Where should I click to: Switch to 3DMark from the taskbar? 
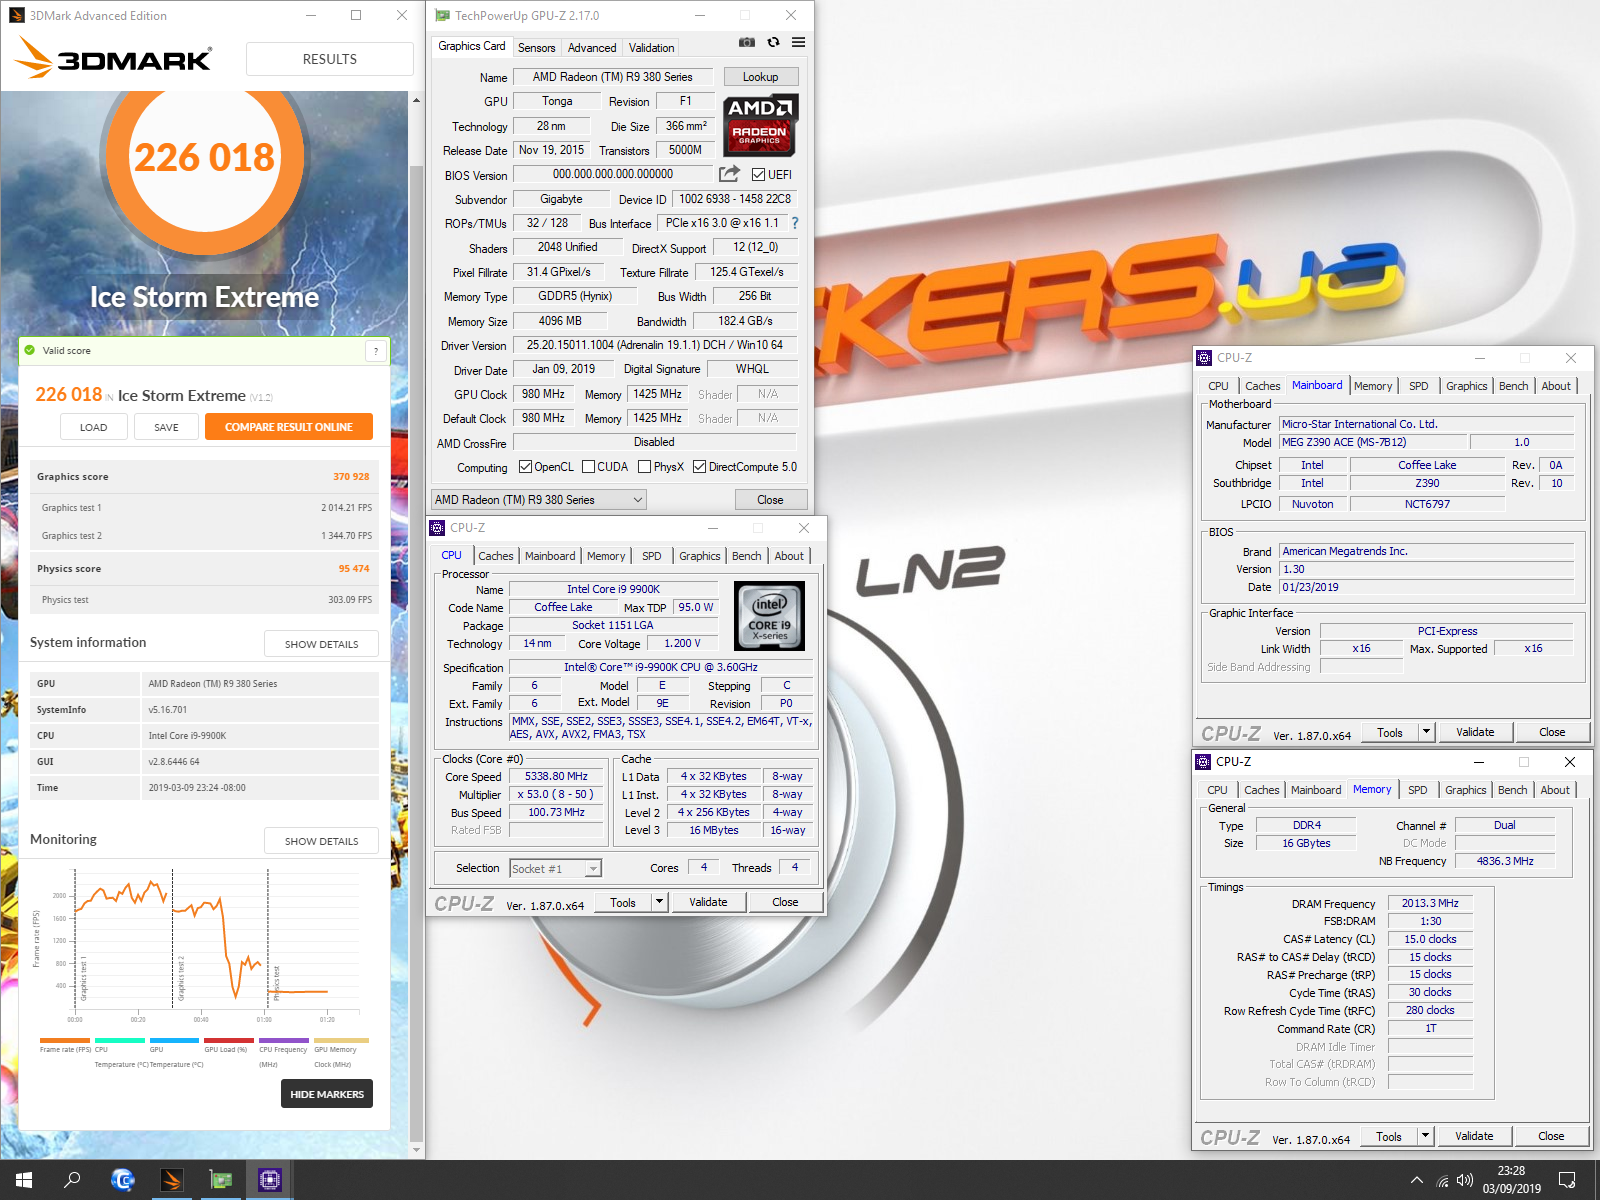(171, 1180)
